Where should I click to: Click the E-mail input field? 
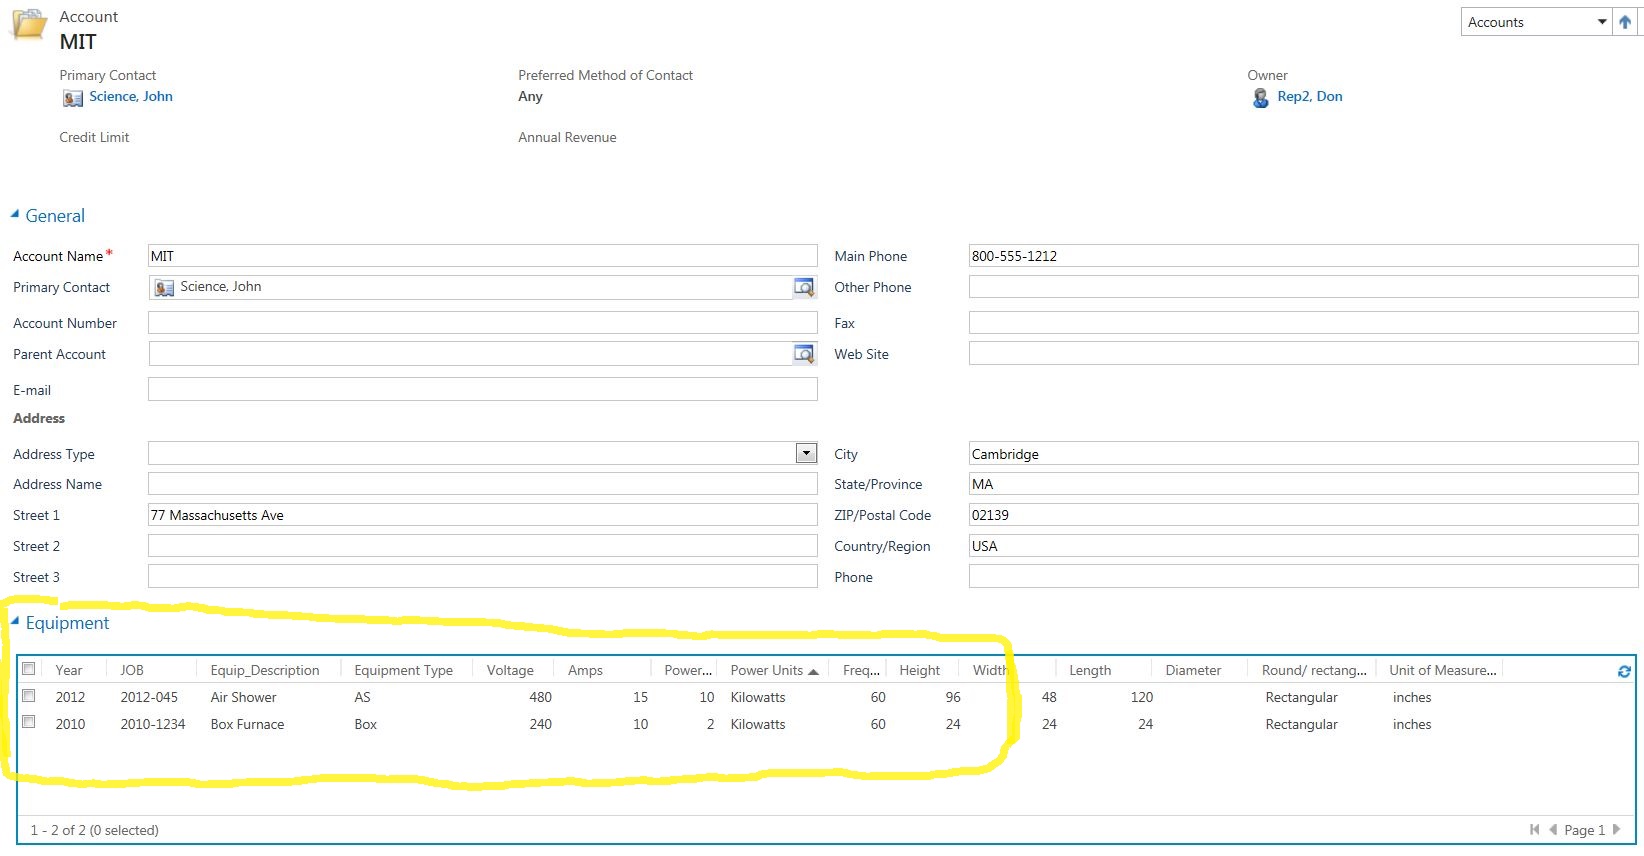click(x=482, y=390)
